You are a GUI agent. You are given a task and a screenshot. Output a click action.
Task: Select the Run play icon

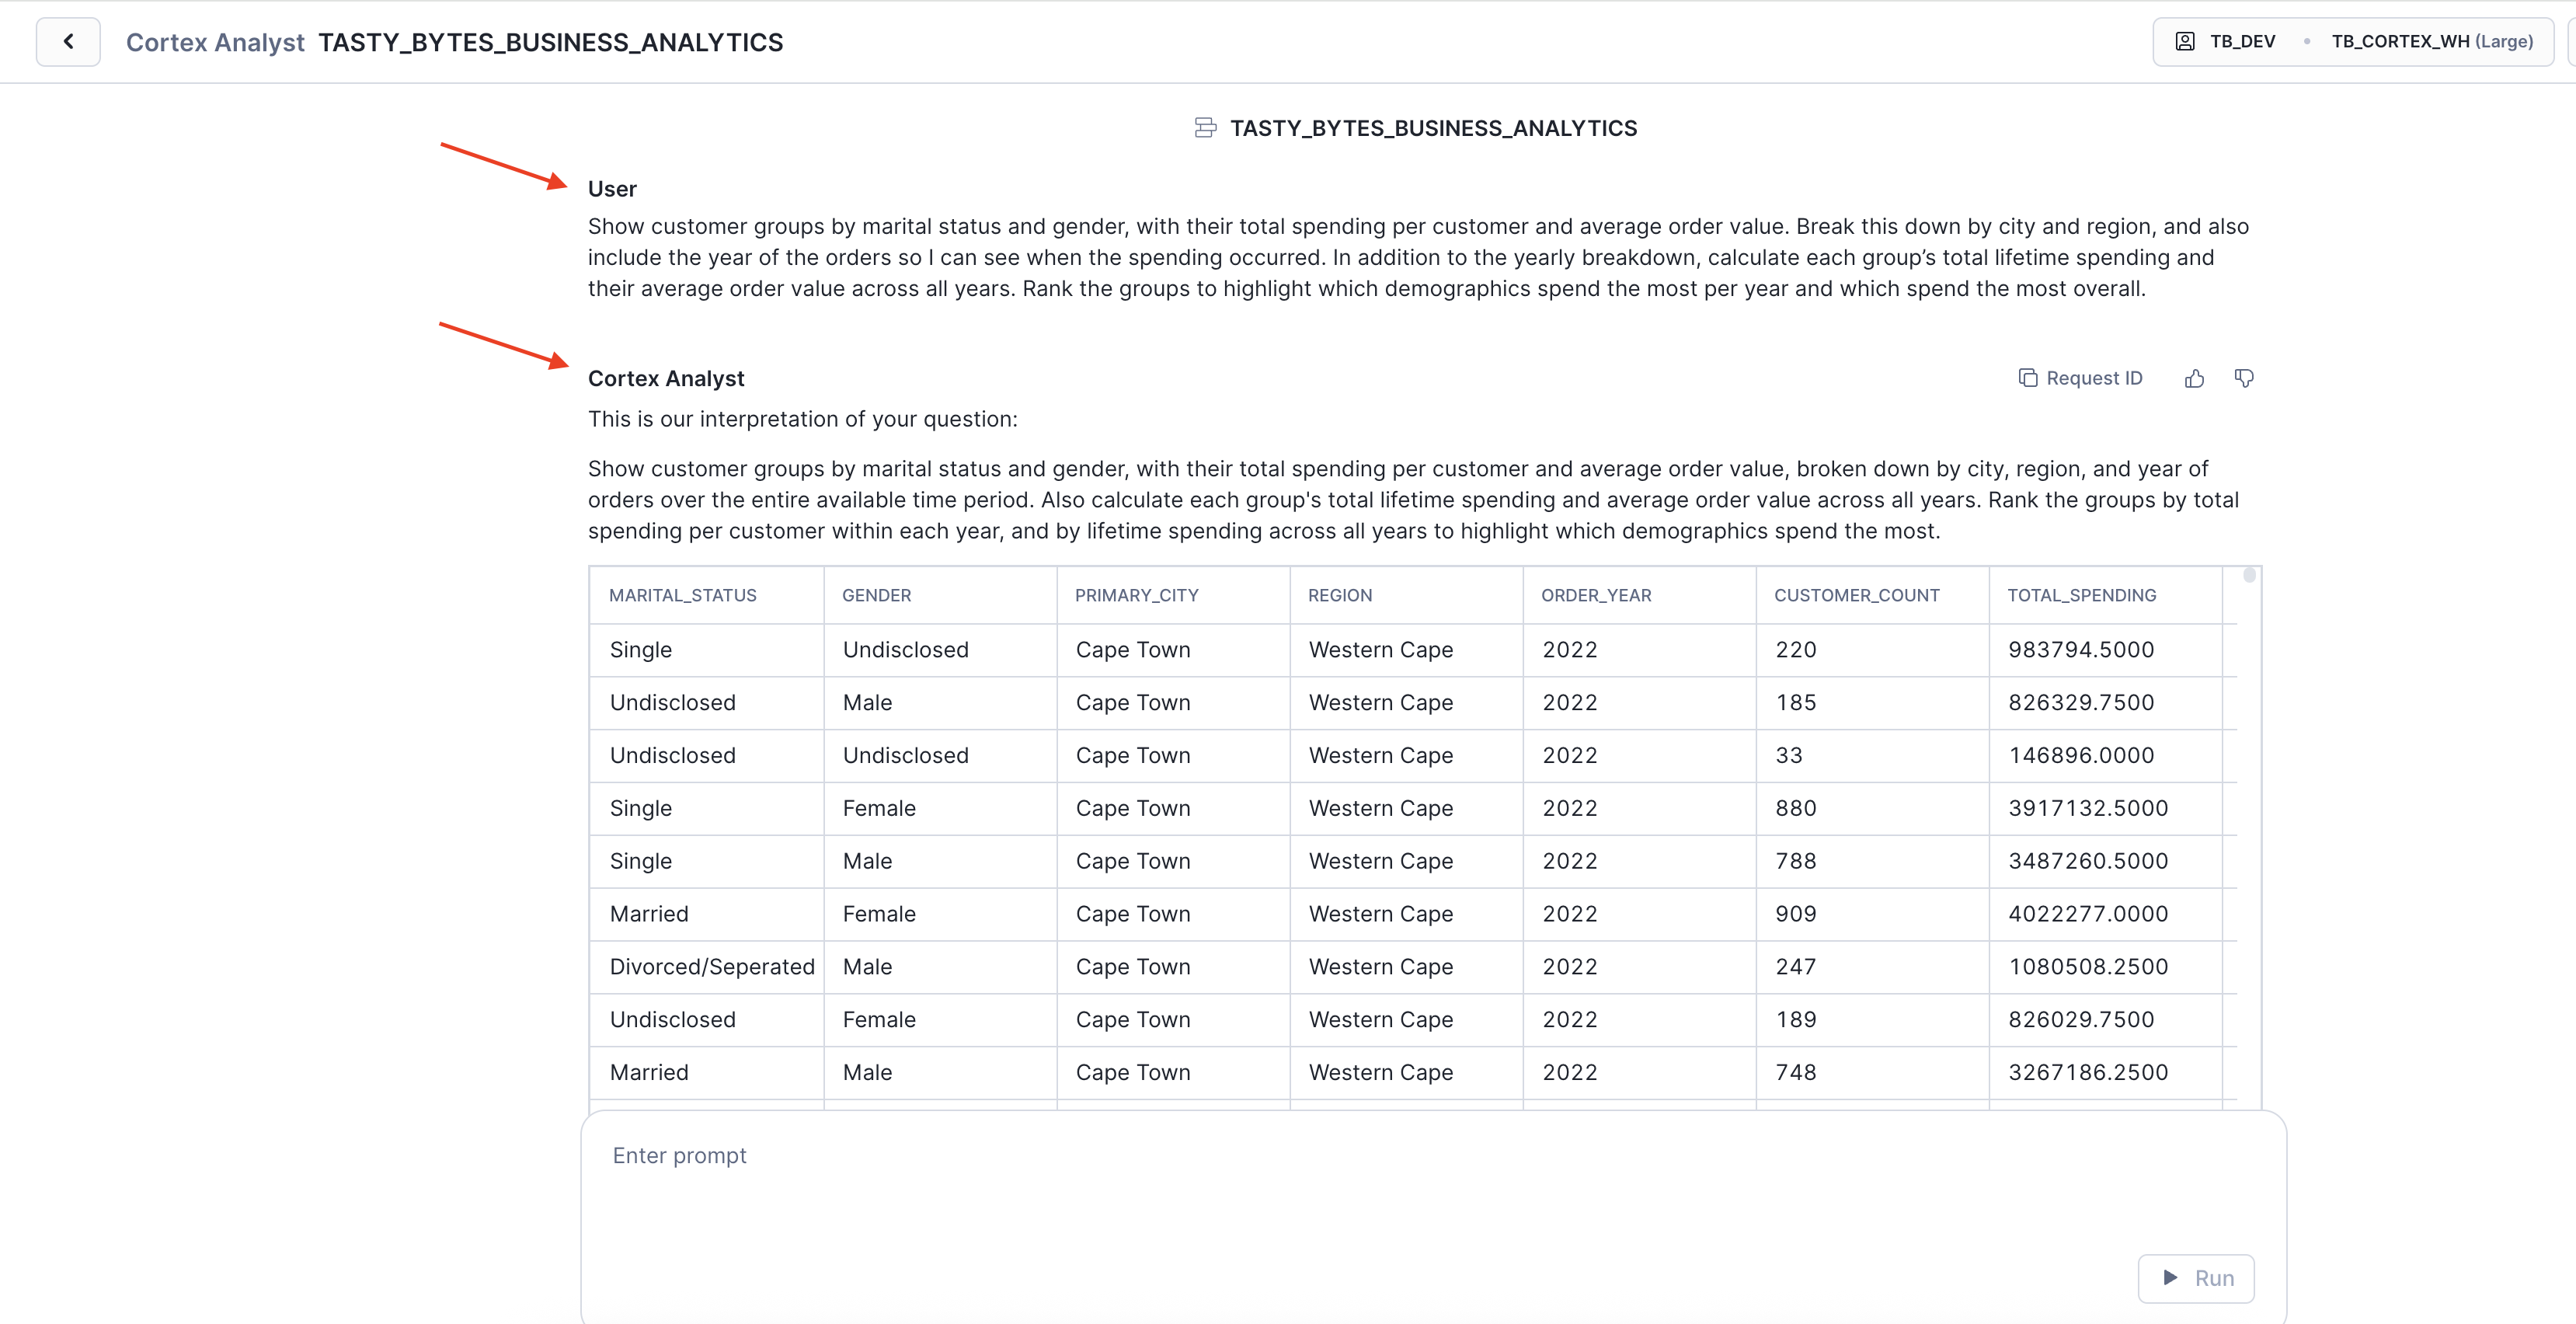(2171, 1278)
